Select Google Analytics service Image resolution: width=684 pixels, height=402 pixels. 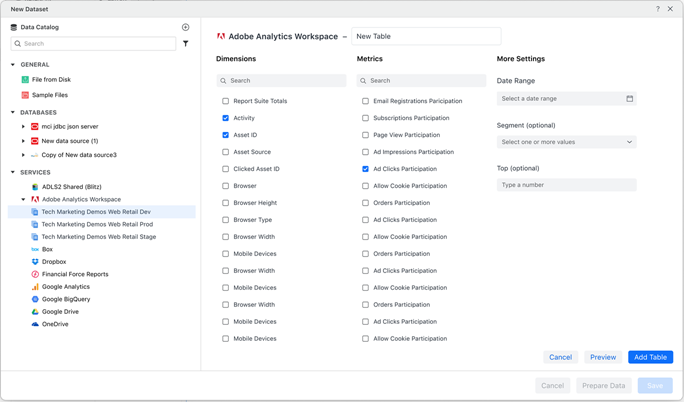(x=65, y=287)
